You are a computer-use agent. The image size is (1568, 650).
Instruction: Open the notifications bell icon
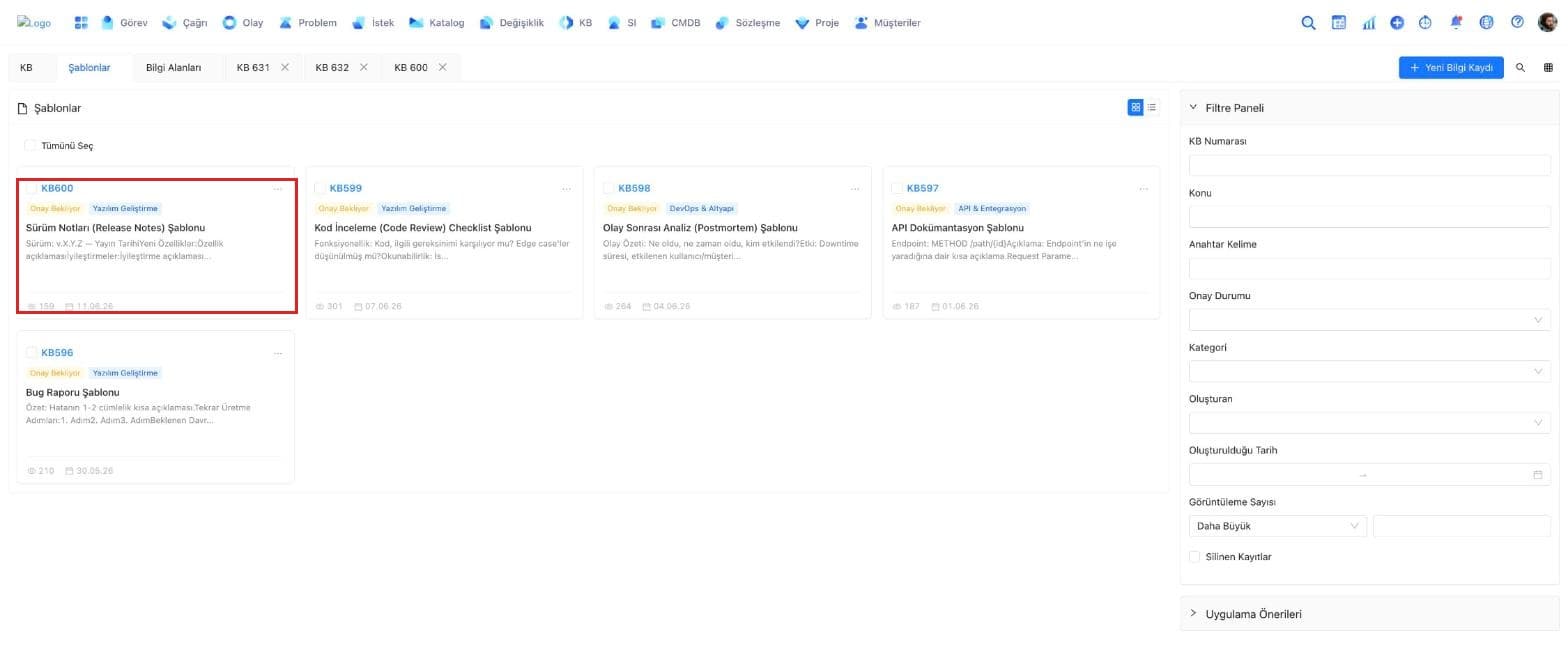(1456, 22)
